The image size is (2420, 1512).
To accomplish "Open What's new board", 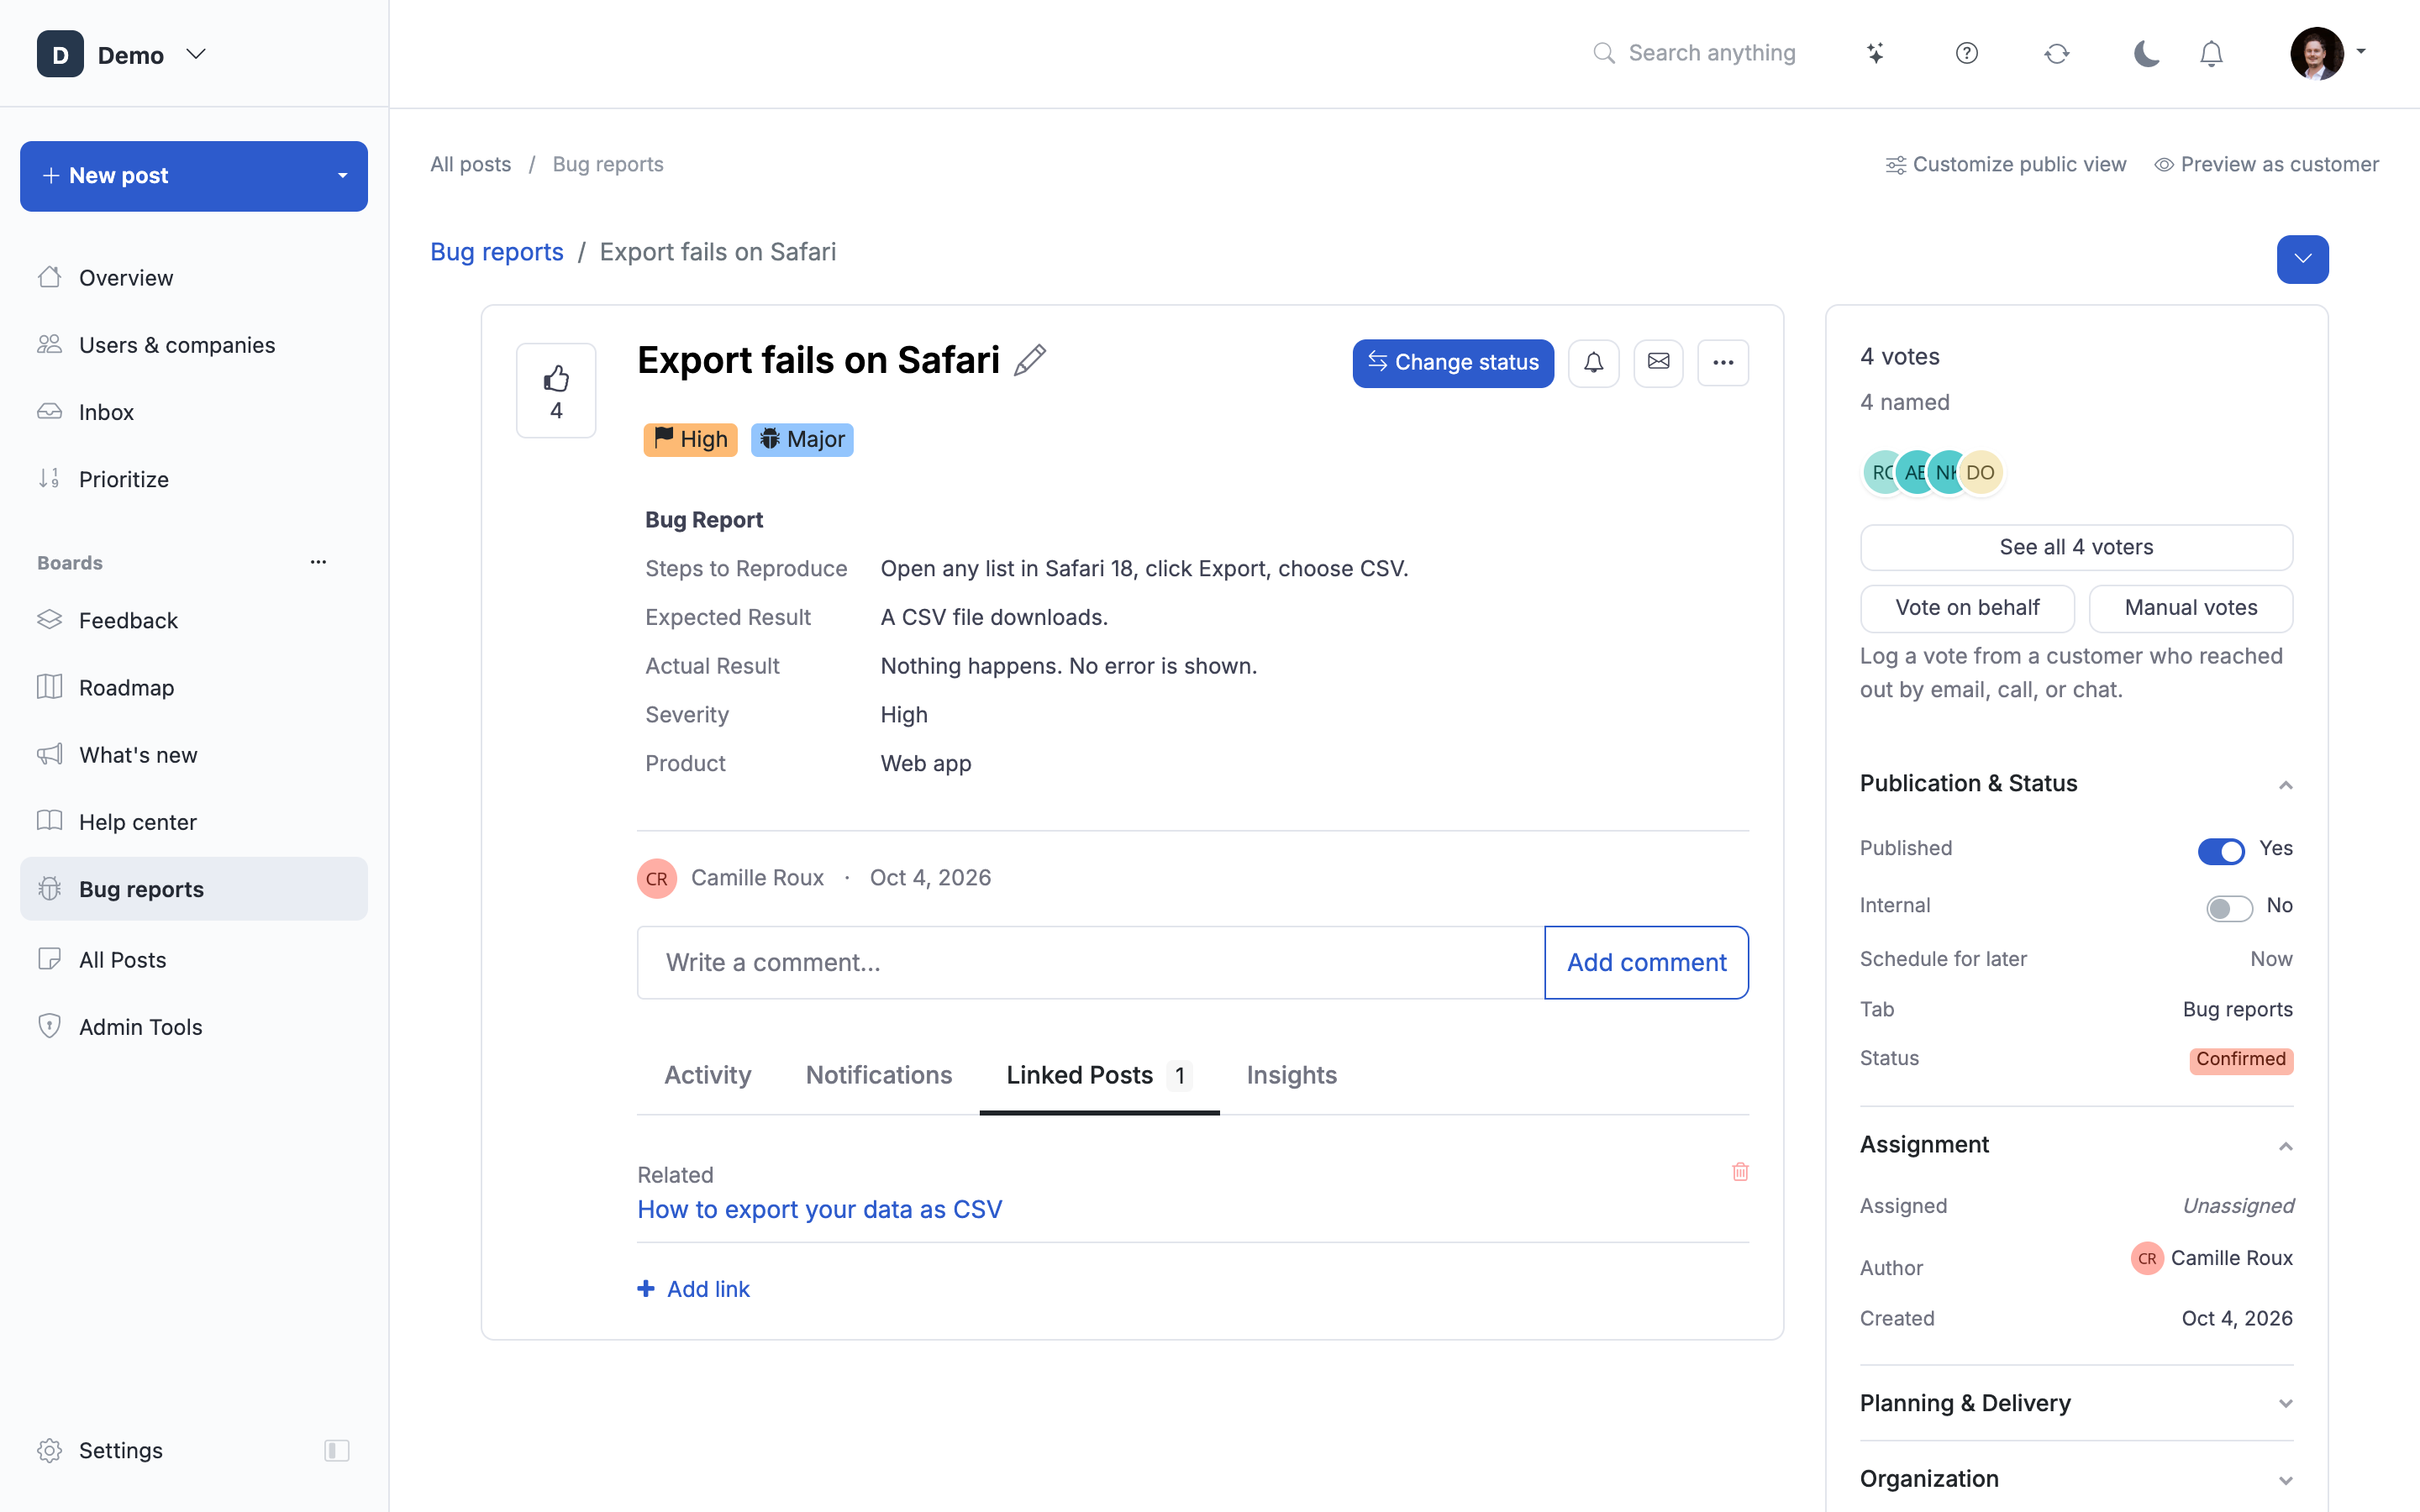I will pyautogui.click(x=194, y=754).
